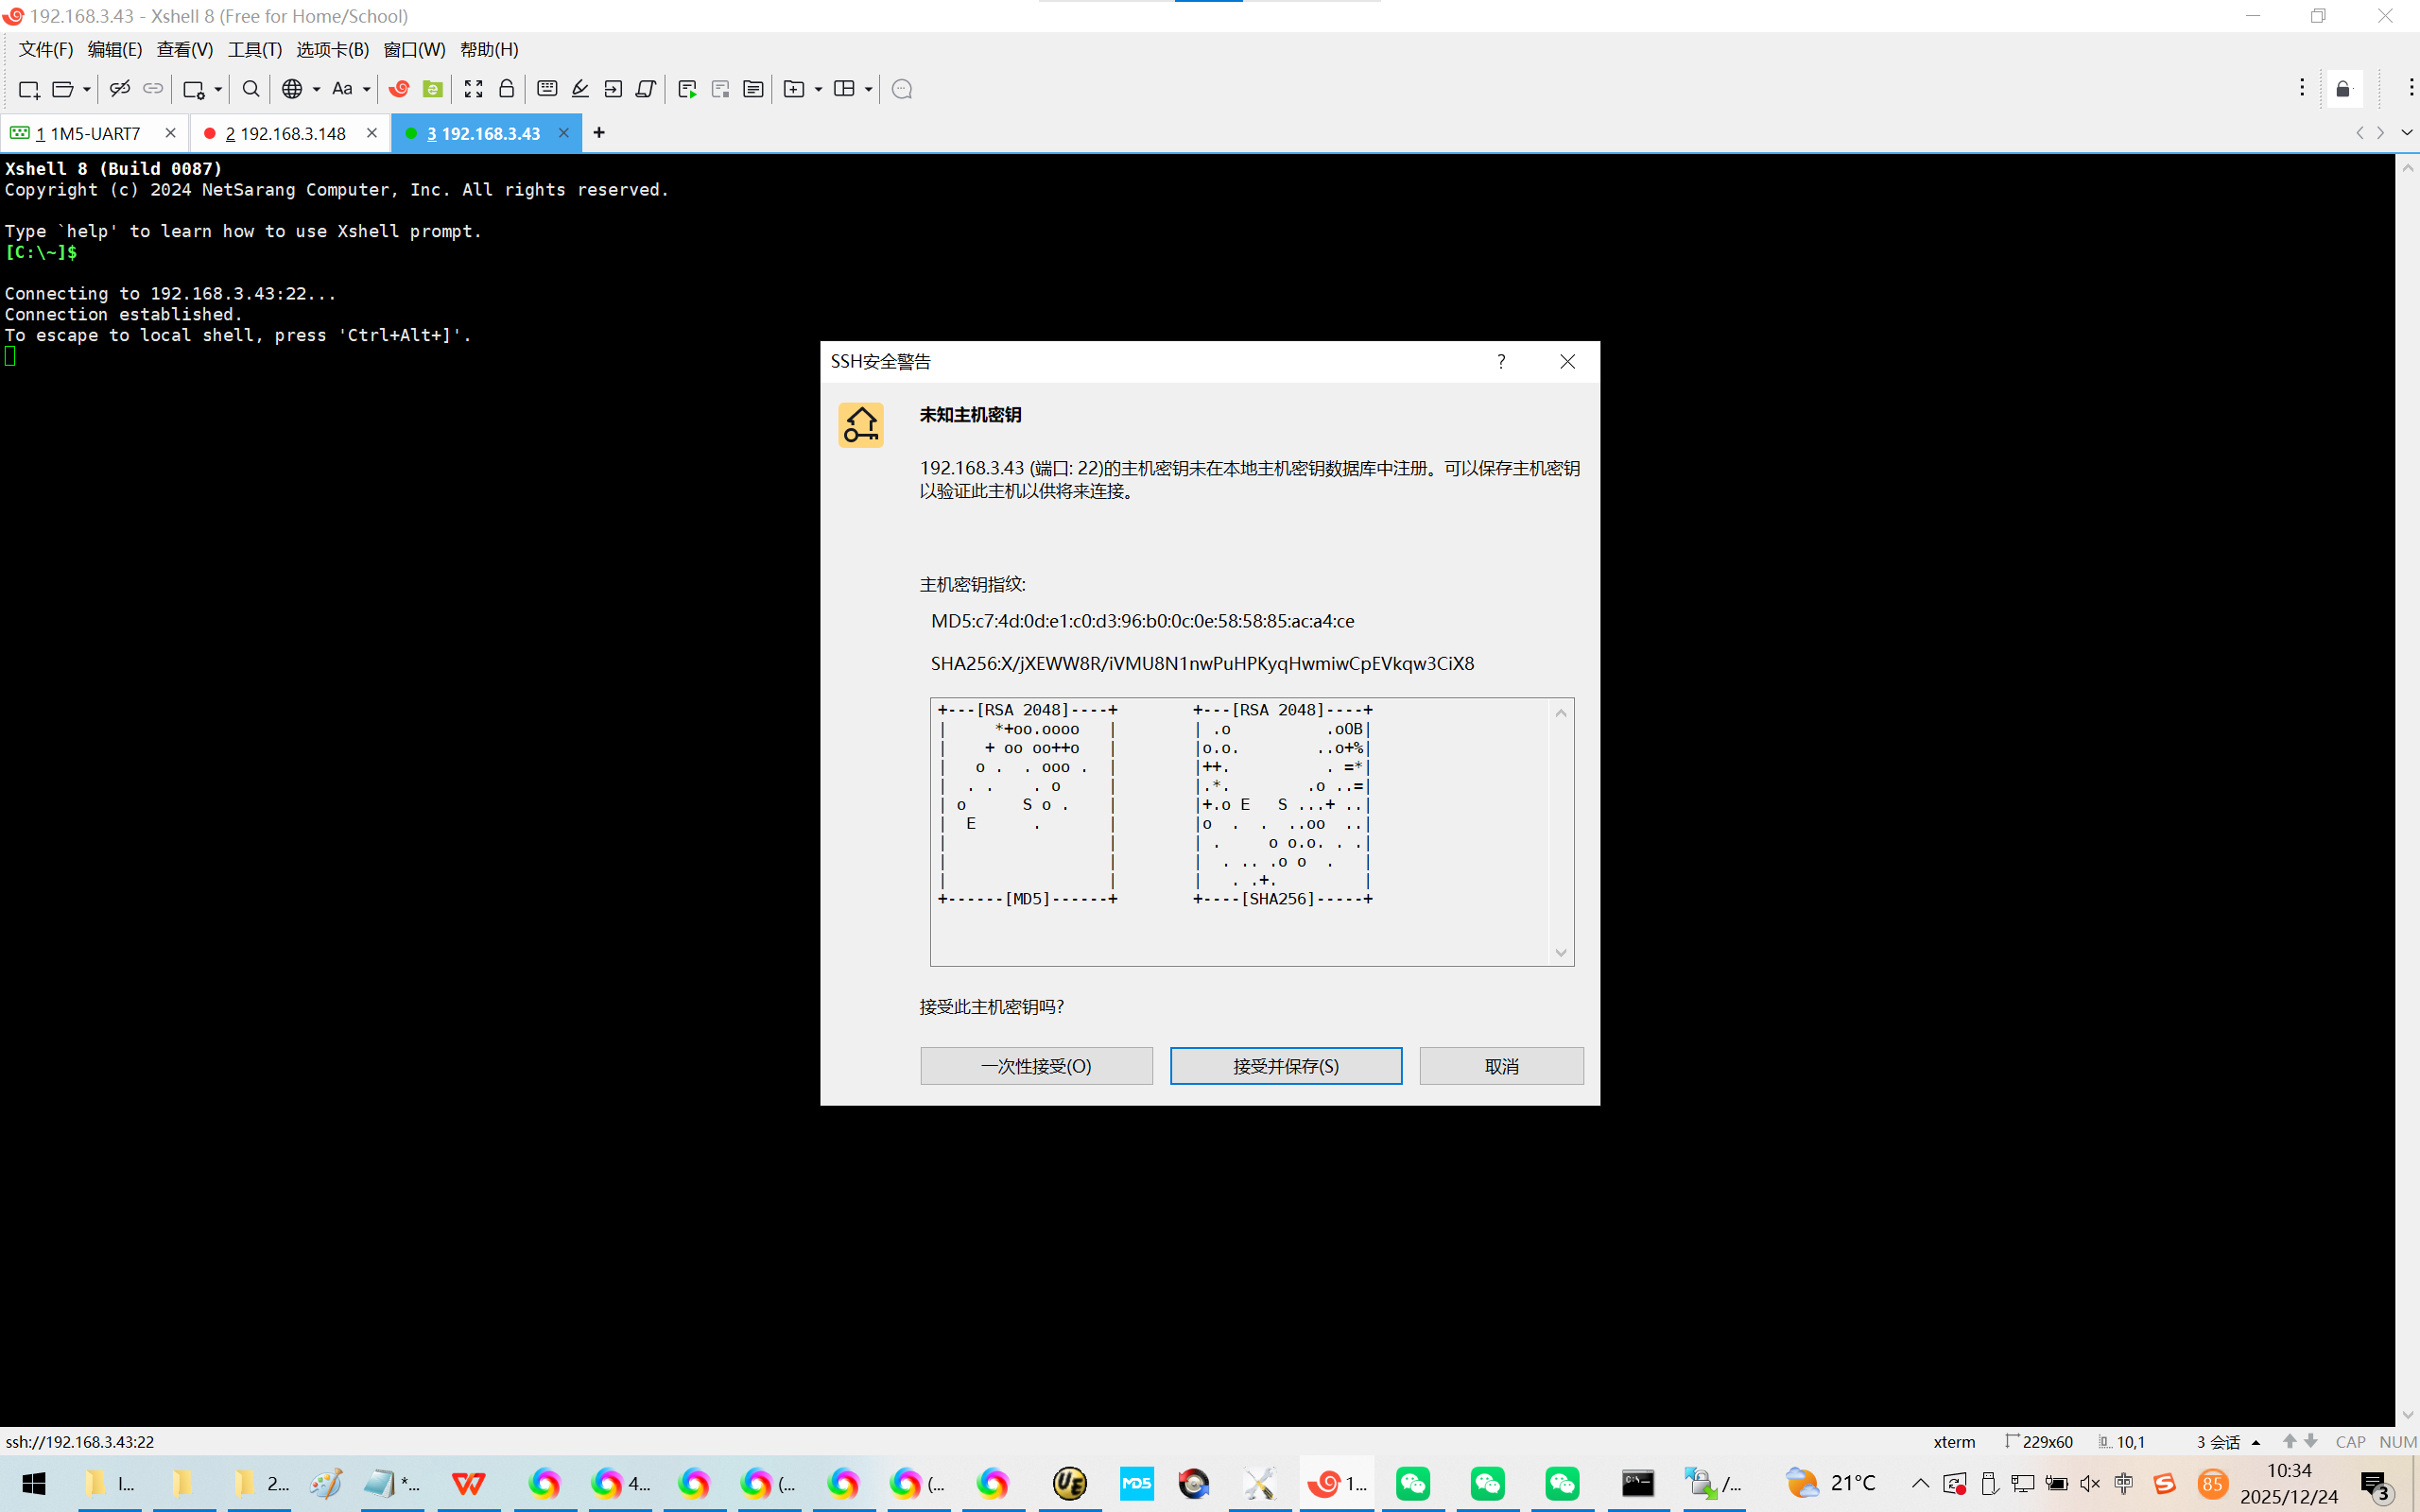Expand the encoding globe dropdown arrow
2420x1512 pixels.
(x=316, y=89)
